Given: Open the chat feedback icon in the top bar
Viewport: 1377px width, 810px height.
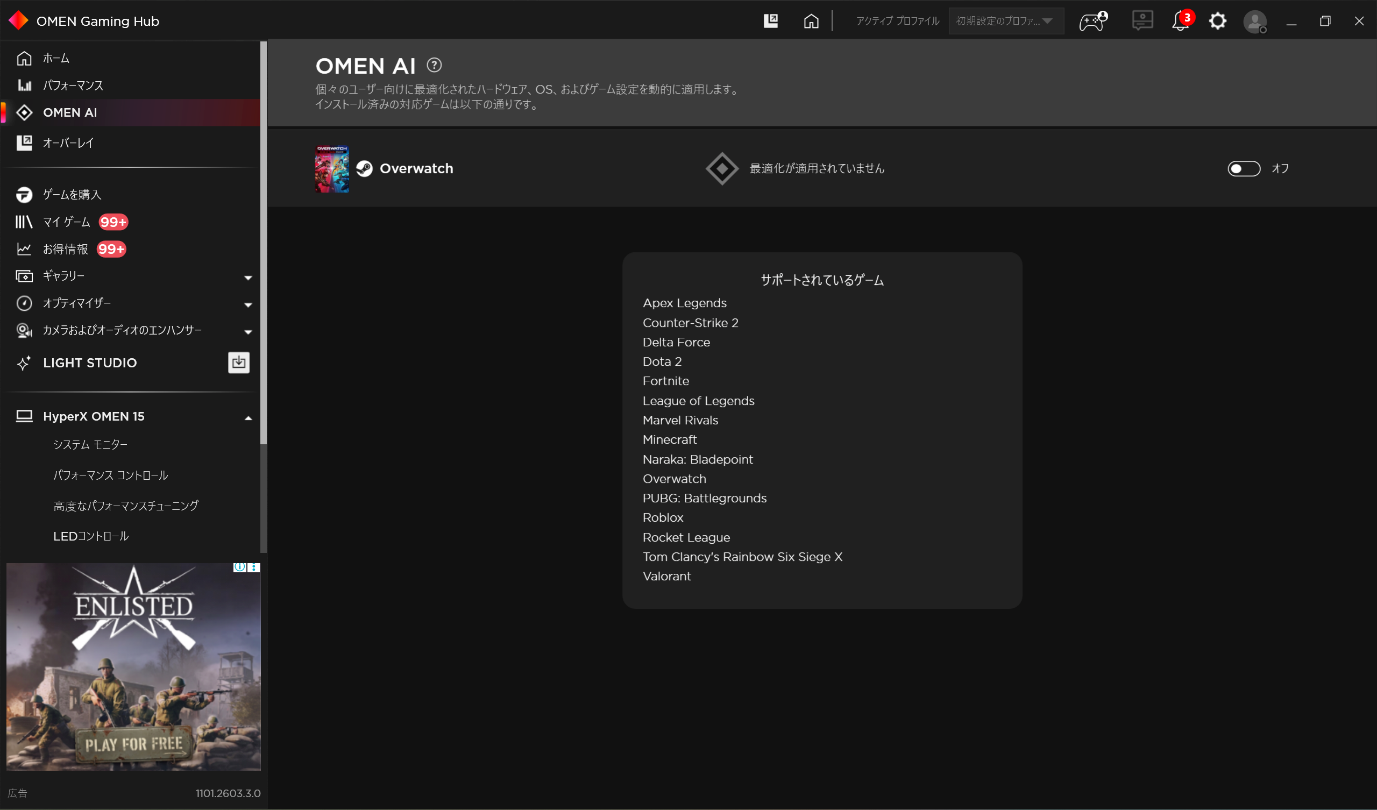Looking at the screenshot, I should coord(1142,21).
